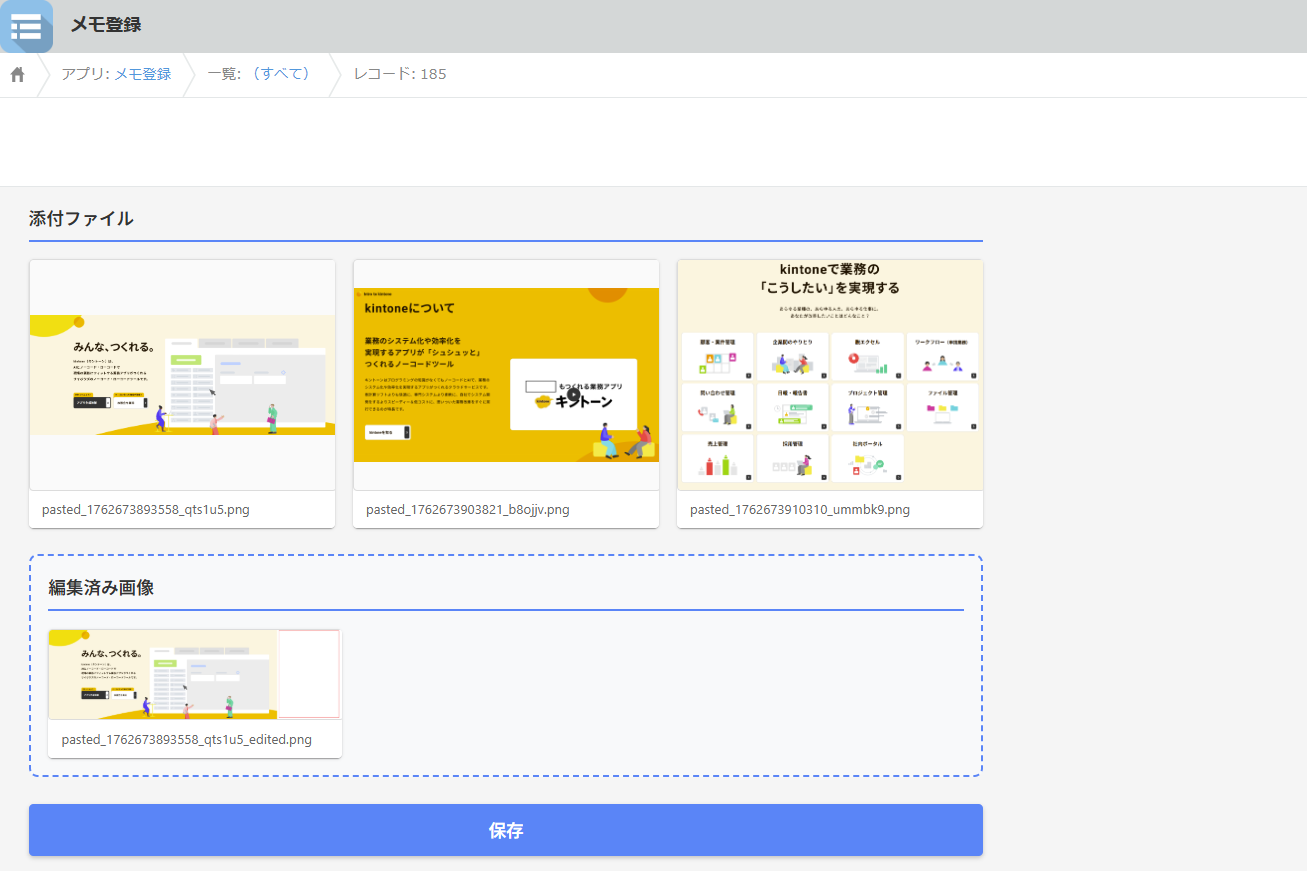Click the white pink-bordered box in edited image
This screenshot has height=871, width=1307.
[309, 674]
